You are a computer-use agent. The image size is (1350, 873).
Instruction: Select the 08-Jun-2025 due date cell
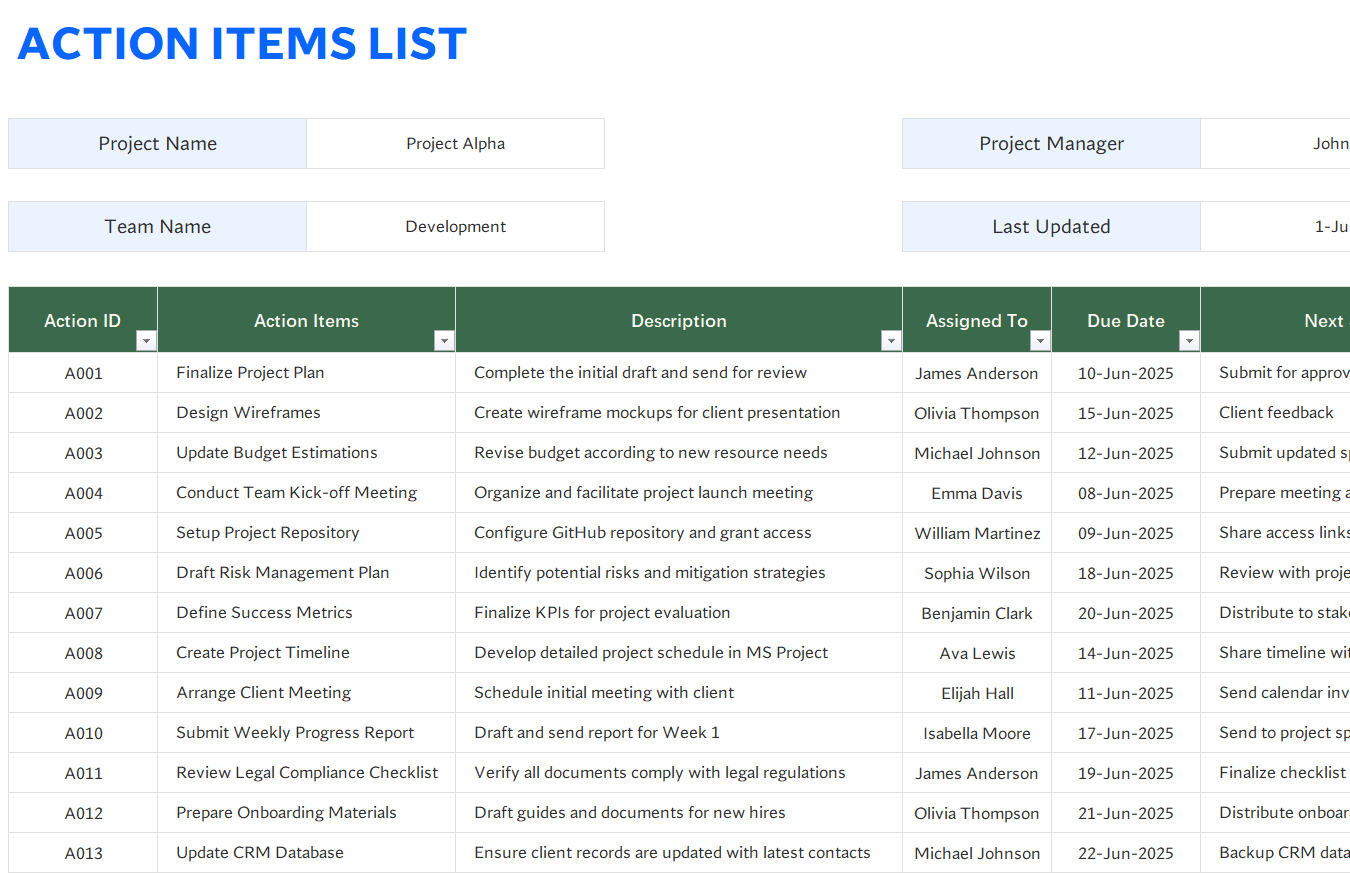point(1126,493)
